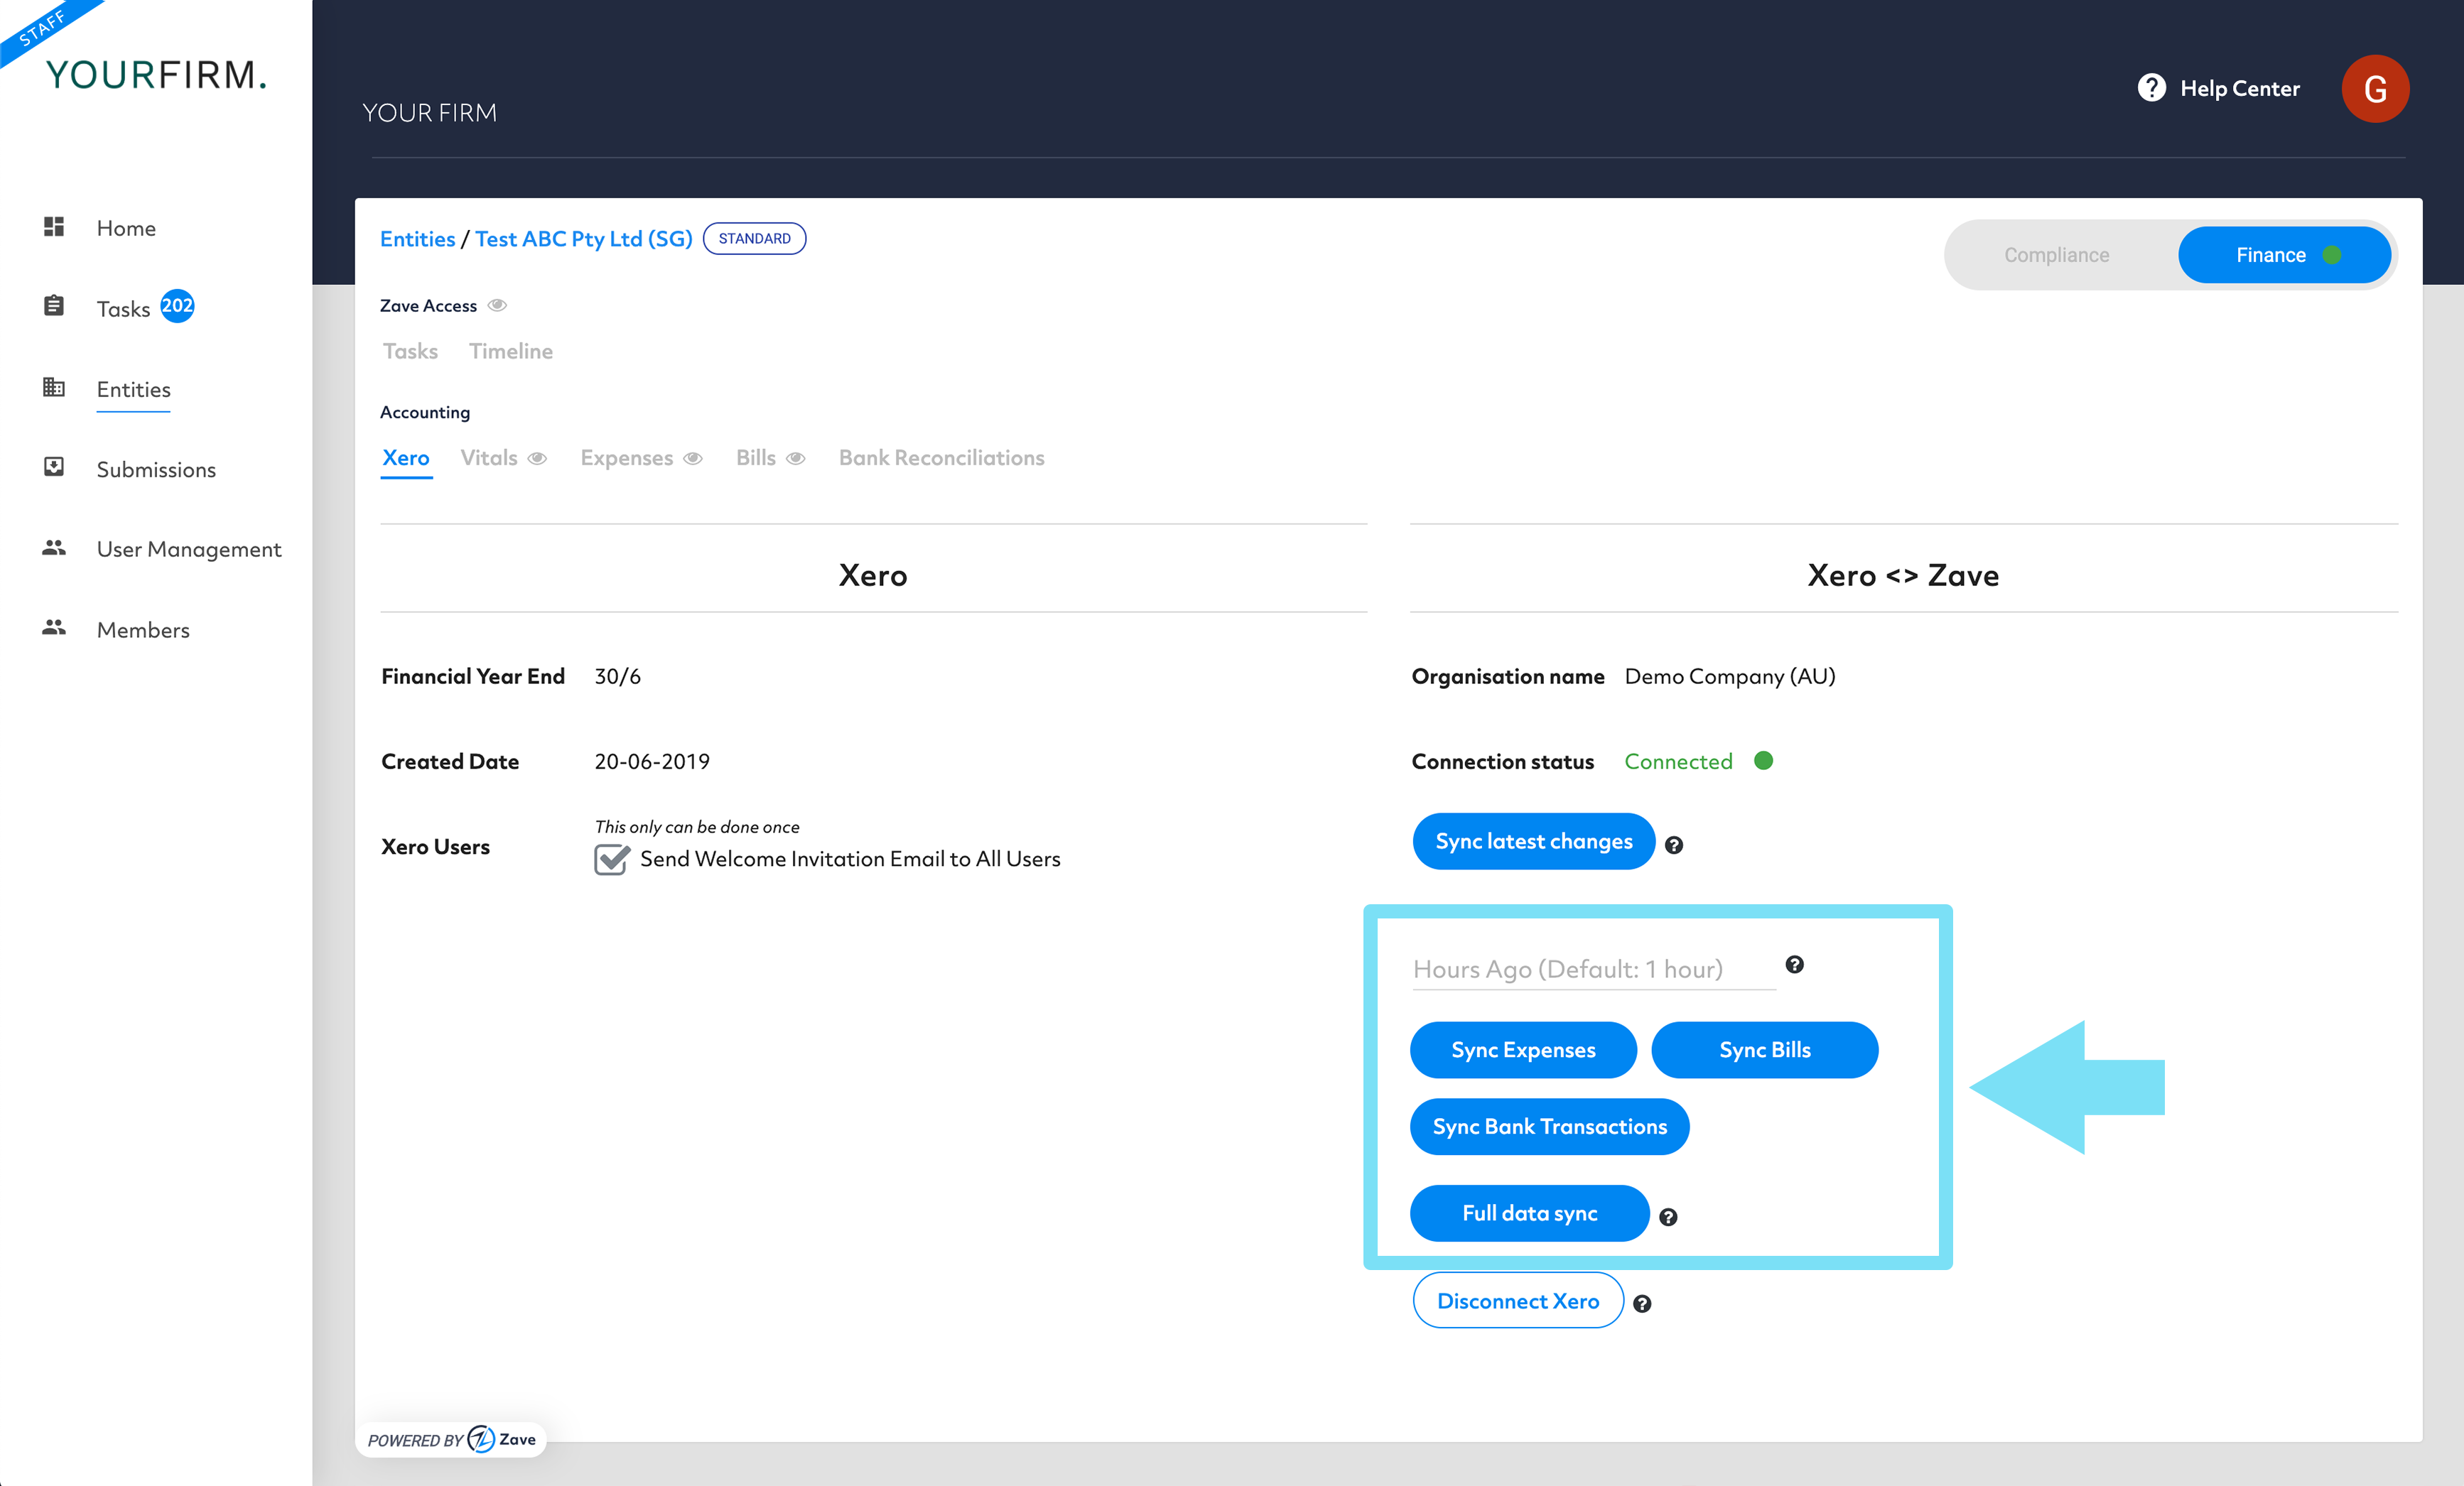Open the Vitals tab
This screenshot has height=1486, width=2464.
coord(489,458)
